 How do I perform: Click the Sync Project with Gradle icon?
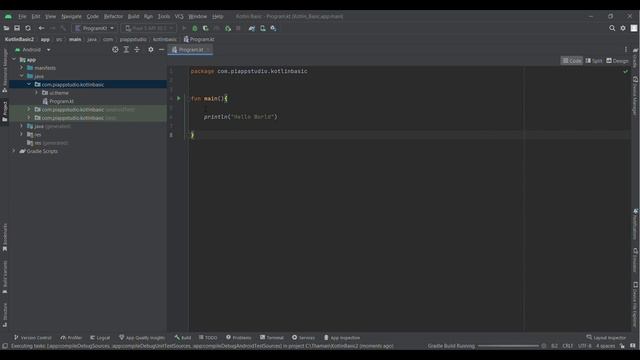click(252, 28)
